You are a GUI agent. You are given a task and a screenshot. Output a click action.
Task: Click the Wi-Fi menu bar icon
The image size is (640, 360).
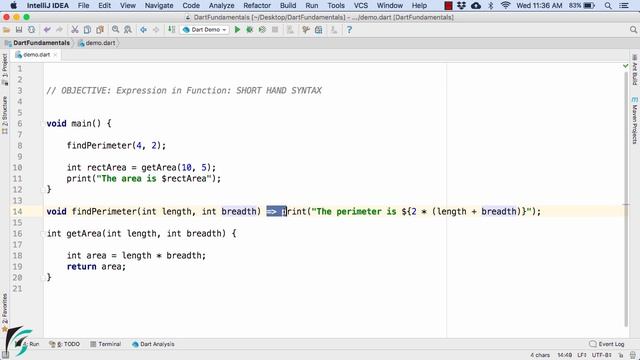(x=505, y=5)
